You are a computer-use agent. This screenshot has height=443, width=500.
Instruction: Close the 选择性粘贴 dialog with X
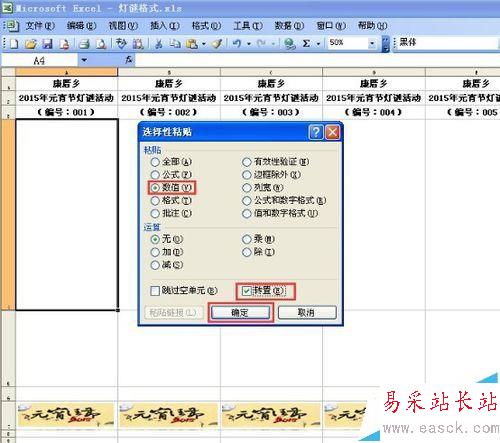click(332, 132)
